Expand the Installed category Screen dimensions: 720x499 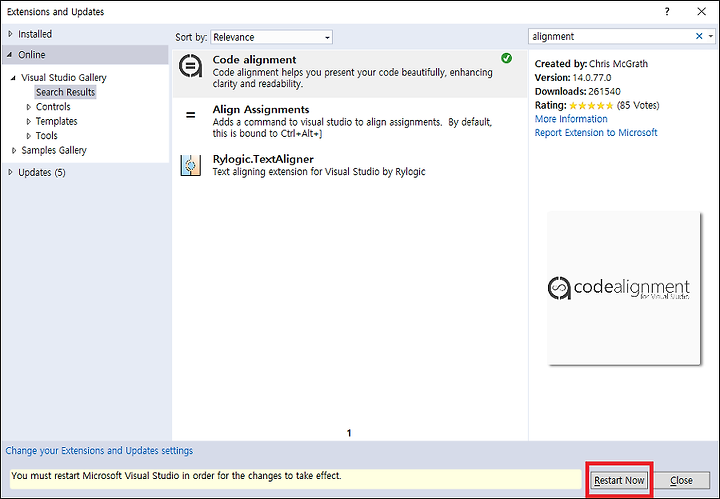10,34
